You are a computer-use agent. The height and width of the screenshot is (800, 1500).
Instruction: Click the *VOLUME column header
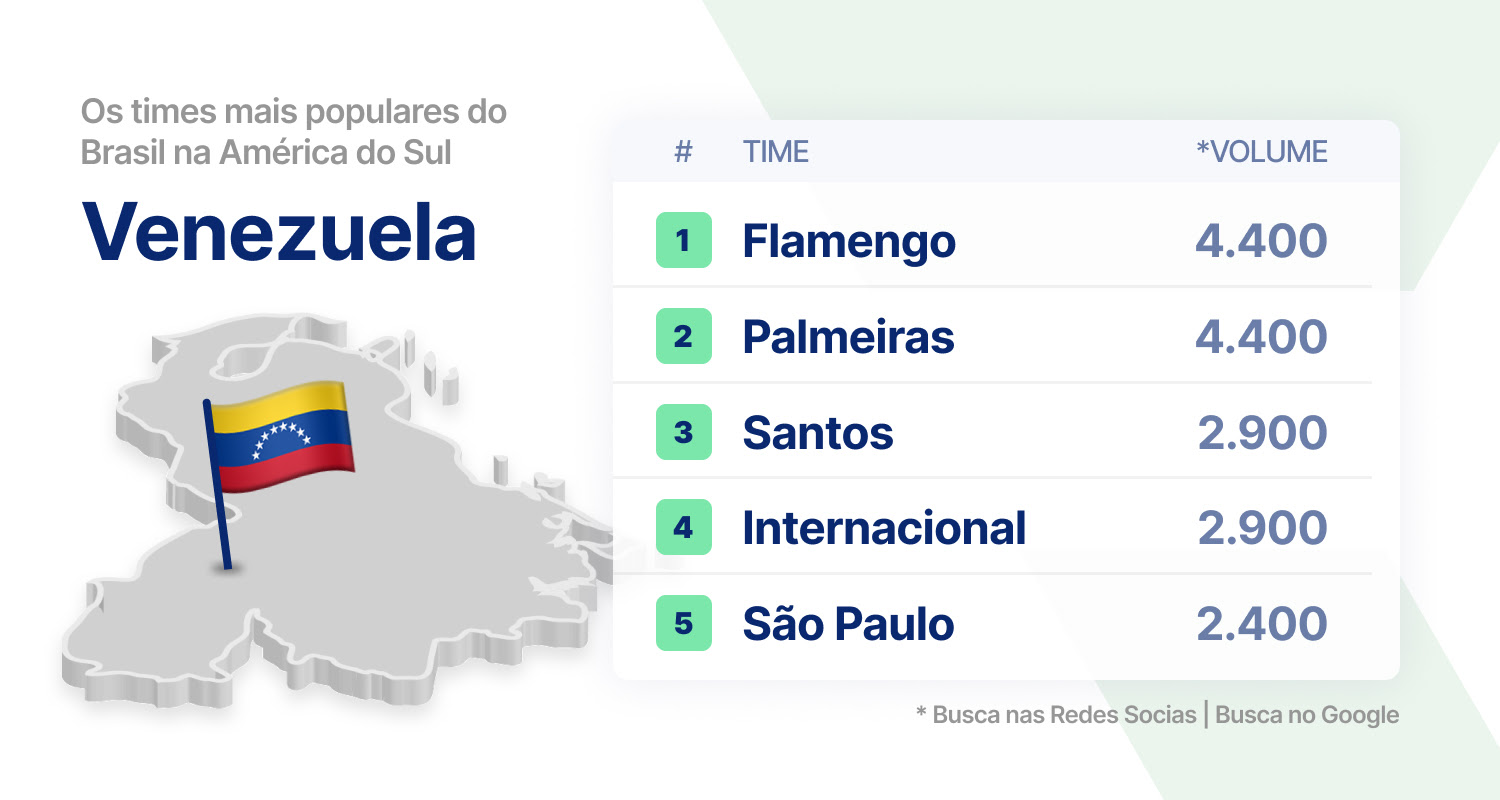[x=1262, y=152]
